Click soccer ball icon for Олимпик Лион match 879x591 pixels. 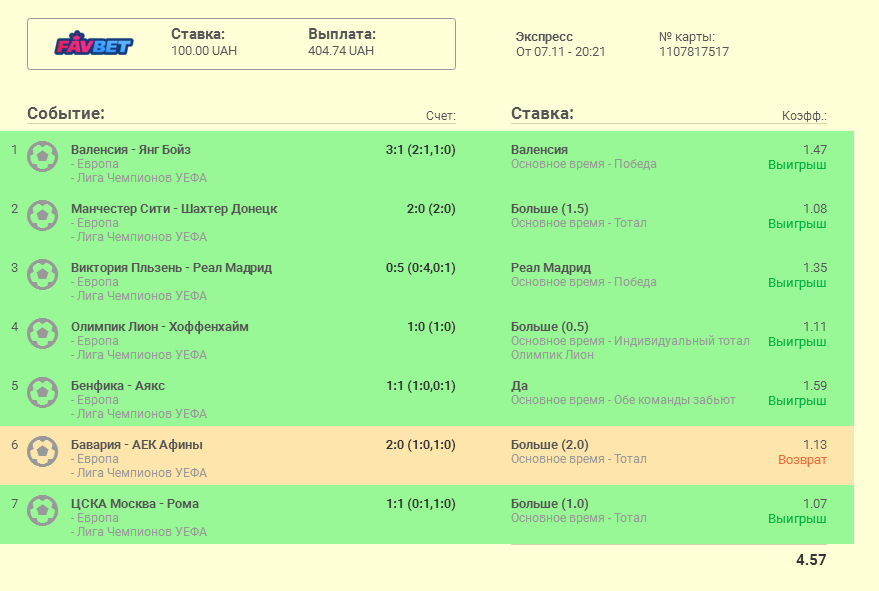click(x=42, y=333)
